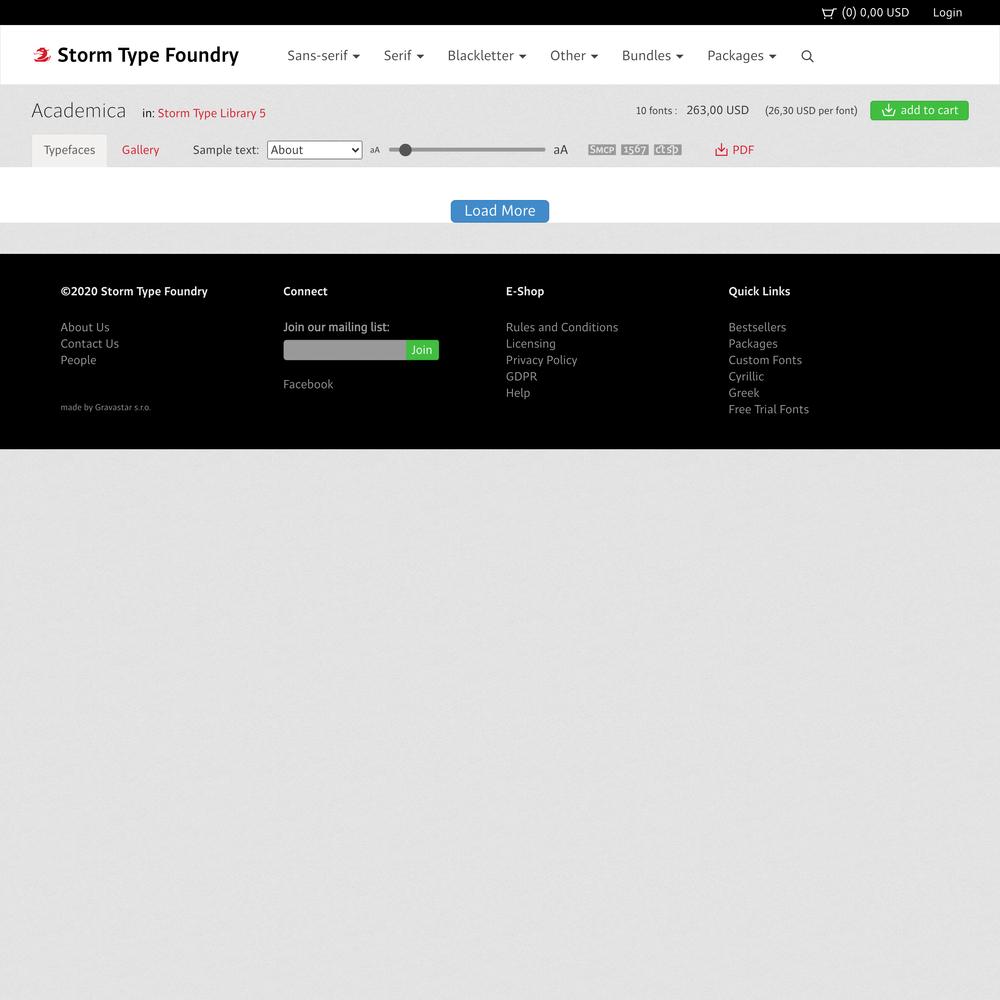Open the Greek quick link
1000x1000 pixels.
point(744,393)
